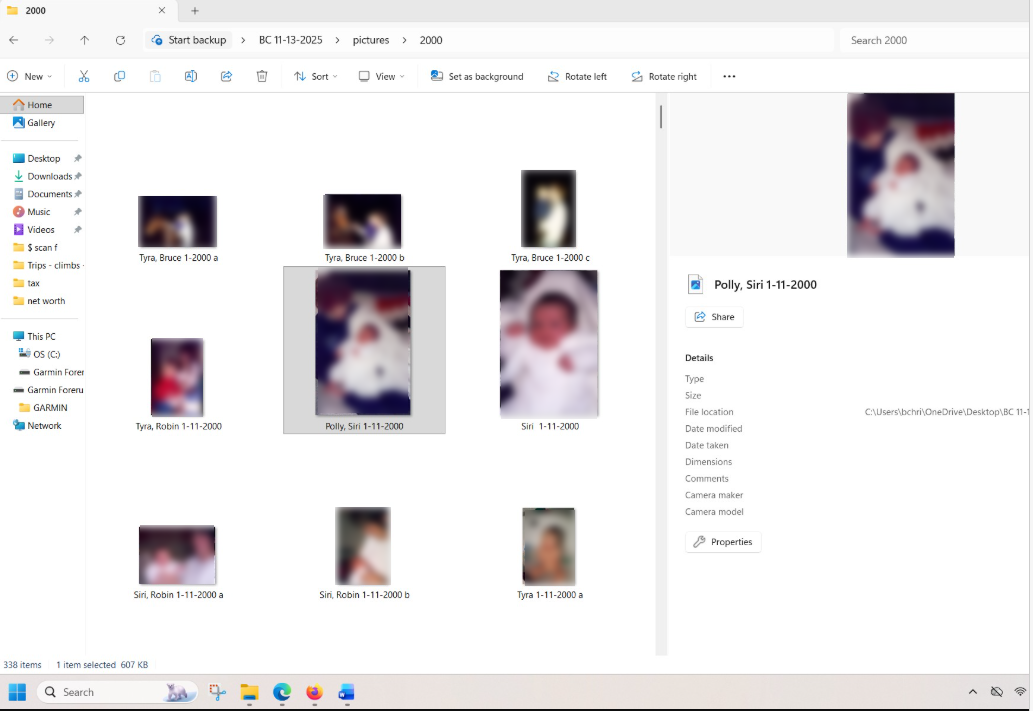The width and height of the screenshot is (1033, 711).
Task: Navigate to pictures breadcrumb
Action: (x=371, y=40)
